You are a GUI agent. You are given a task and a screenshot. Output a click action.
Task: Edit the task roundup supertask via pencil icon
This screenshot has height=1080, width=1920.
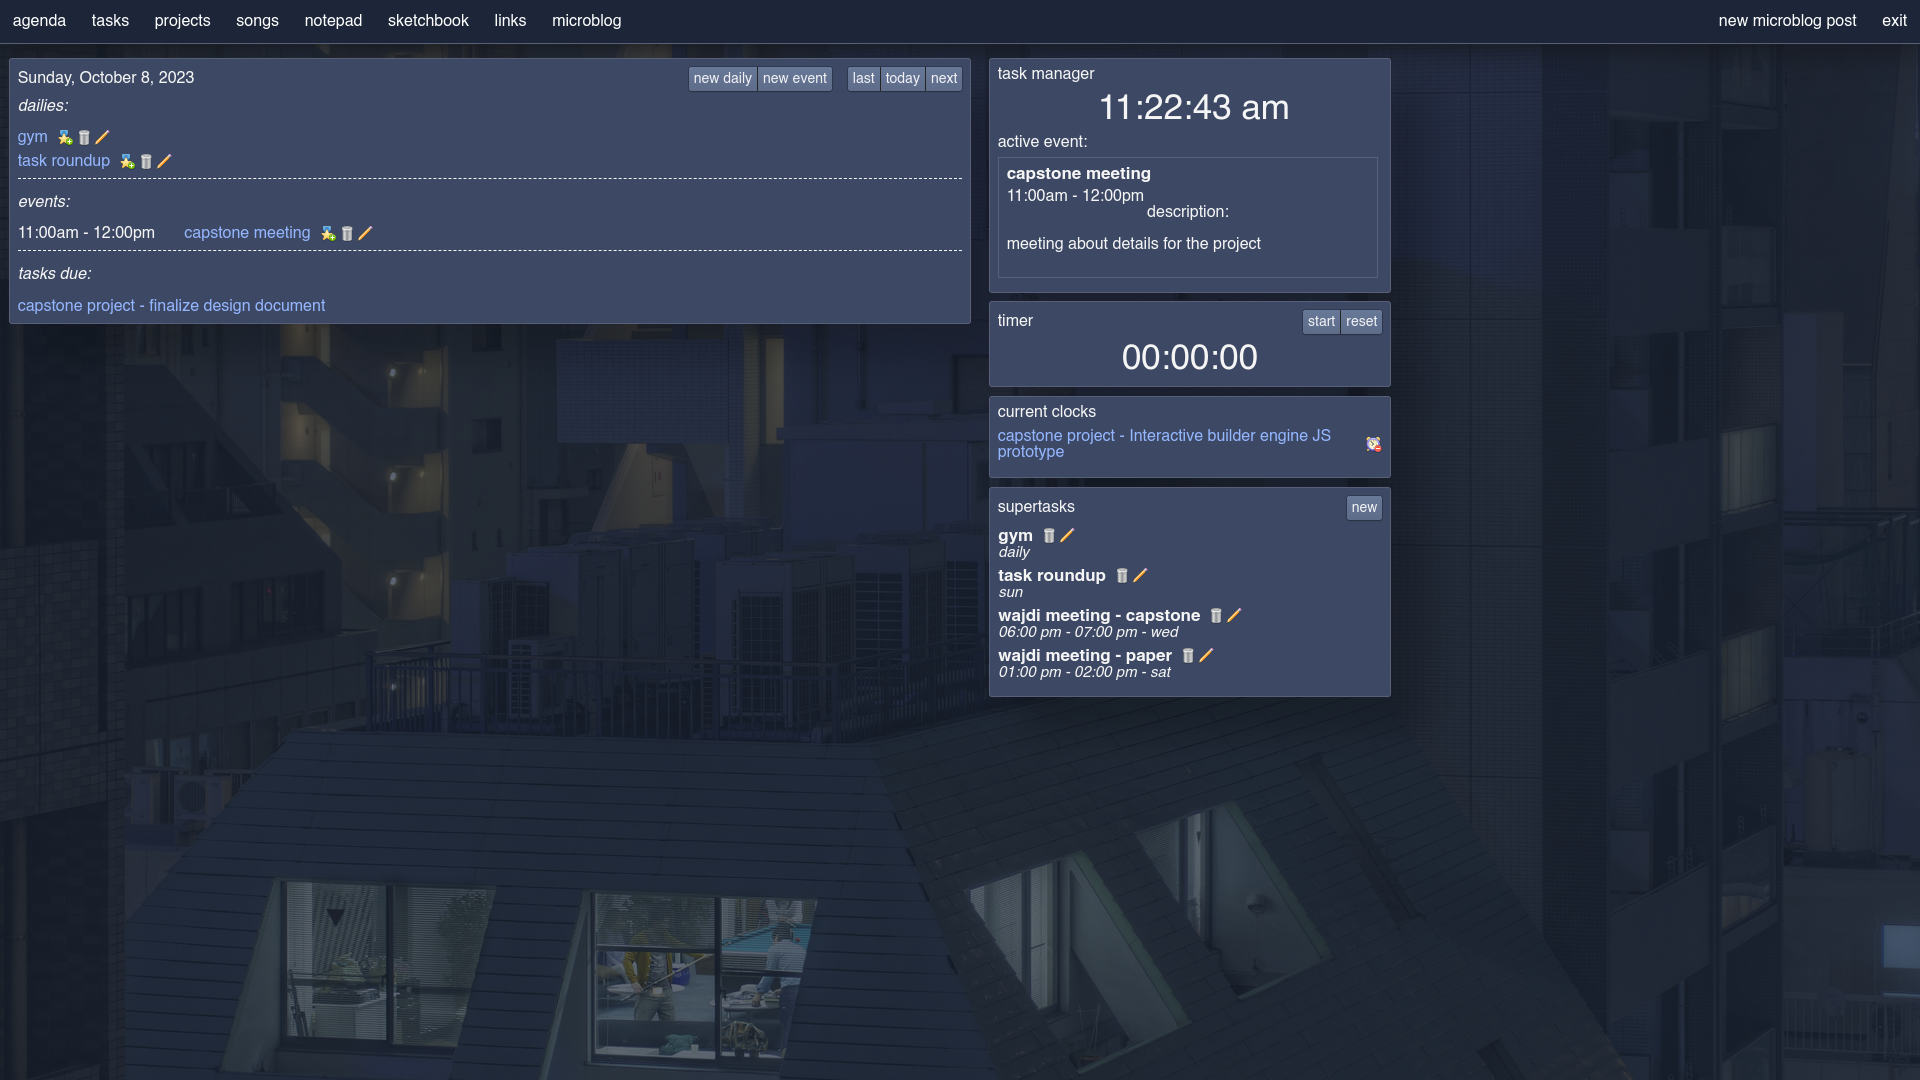[1140, 576]
